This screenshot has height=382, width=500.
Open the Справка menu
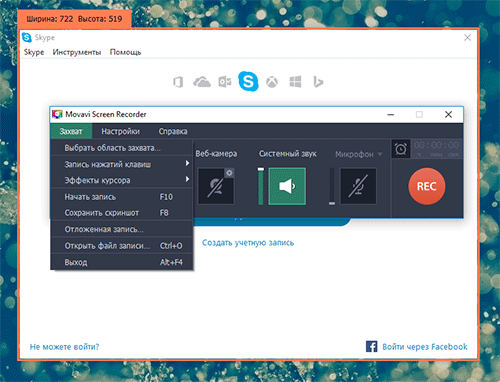[x=173, y=131]
